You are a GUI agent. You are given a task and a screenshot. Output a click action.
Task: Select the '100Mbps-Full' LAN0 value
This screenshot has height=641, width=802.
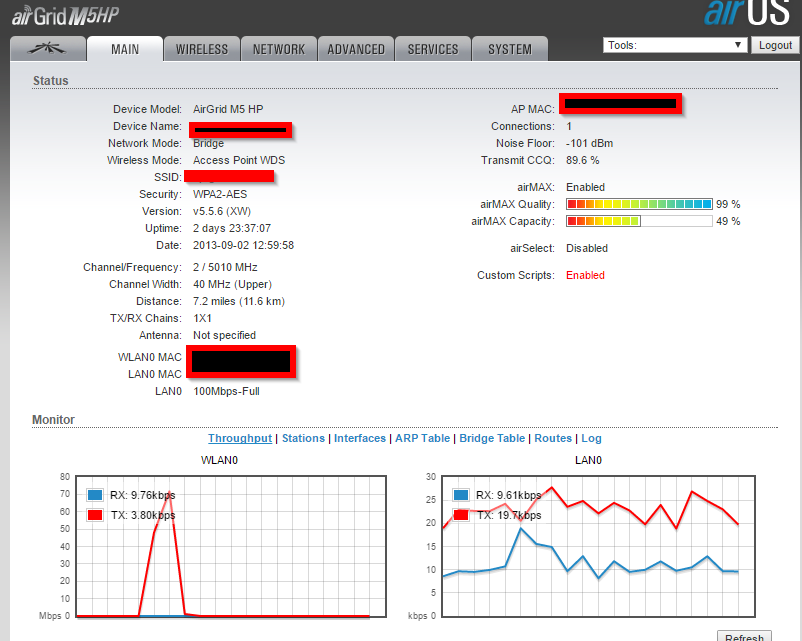227,391
